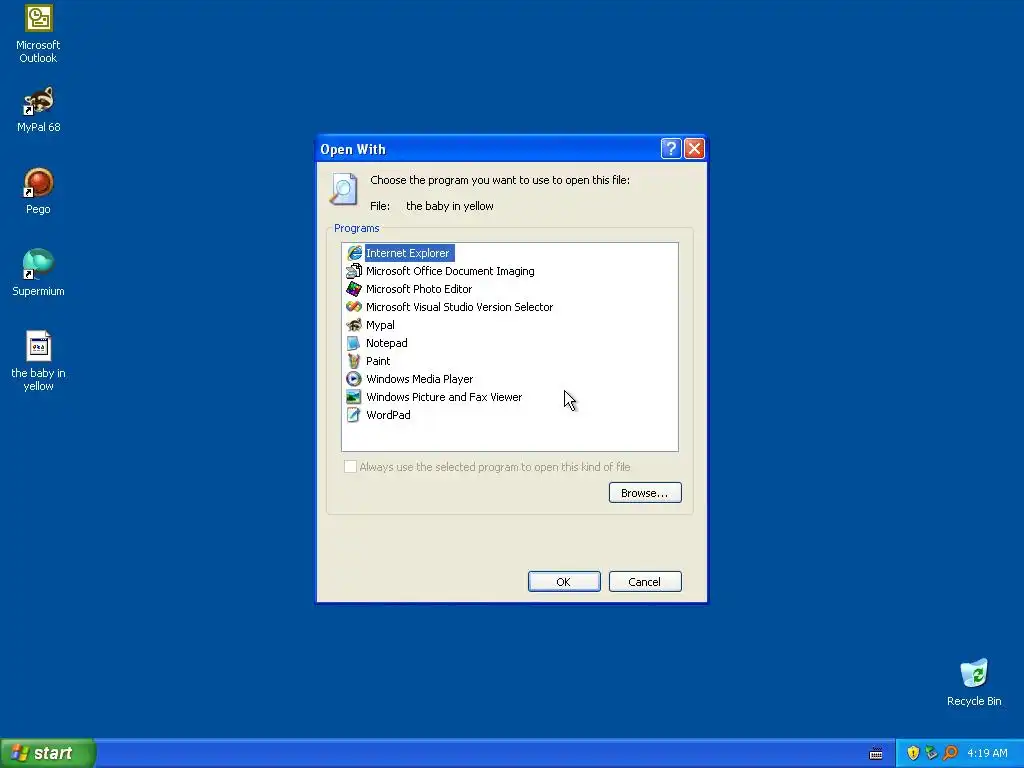Select the Recycle Bin icon
This screenshot has height=768, width=1024.
point(974,673)
